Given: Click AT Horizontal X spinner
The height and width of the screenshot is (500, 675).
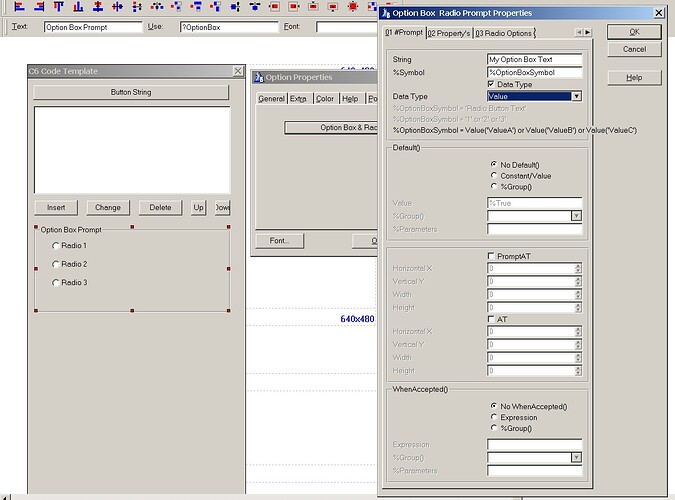Looking at the screenshot, I should [x=578, y=332].
